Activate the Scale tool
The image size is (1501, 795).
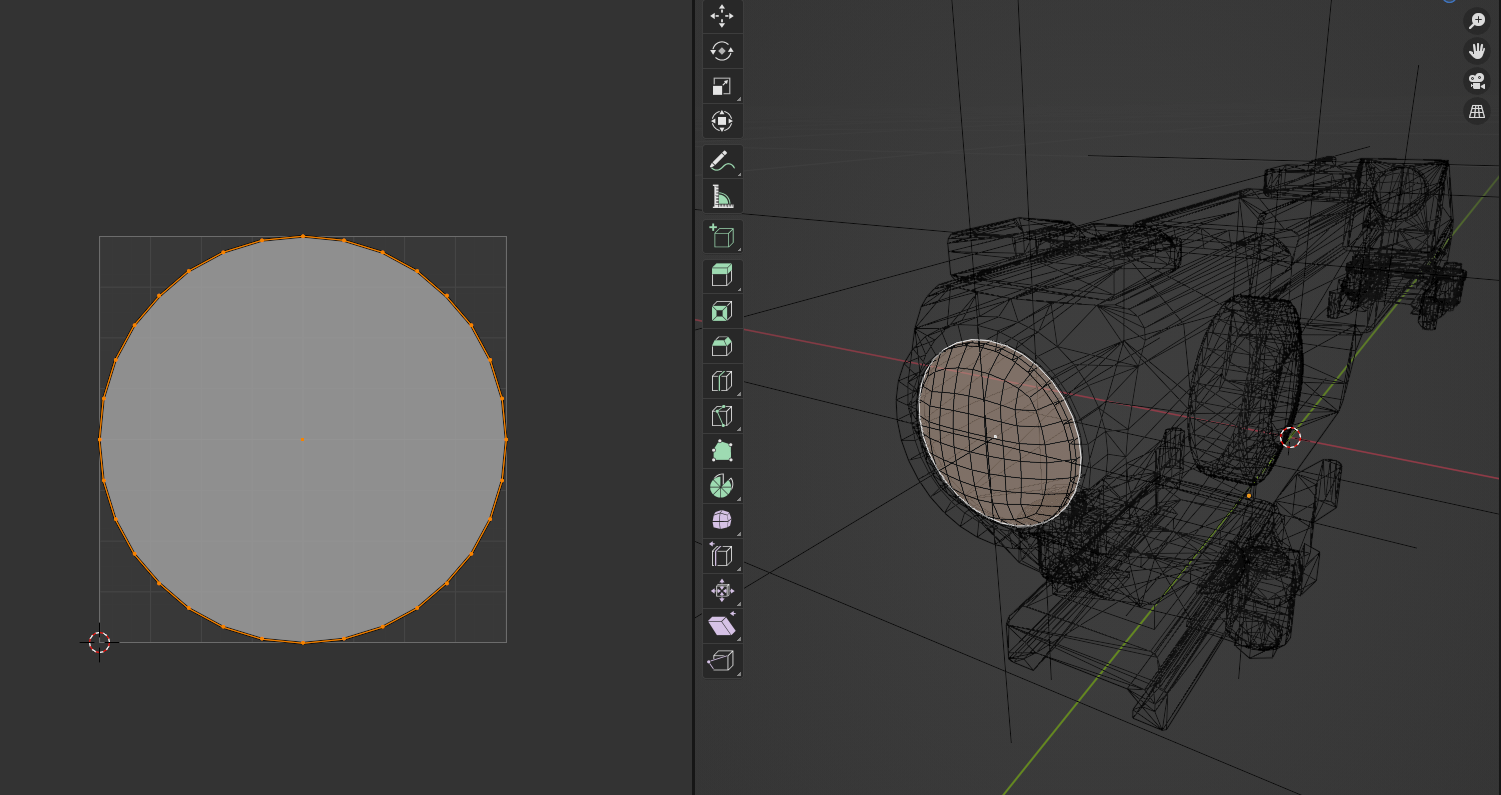click(x=722, y=87)
